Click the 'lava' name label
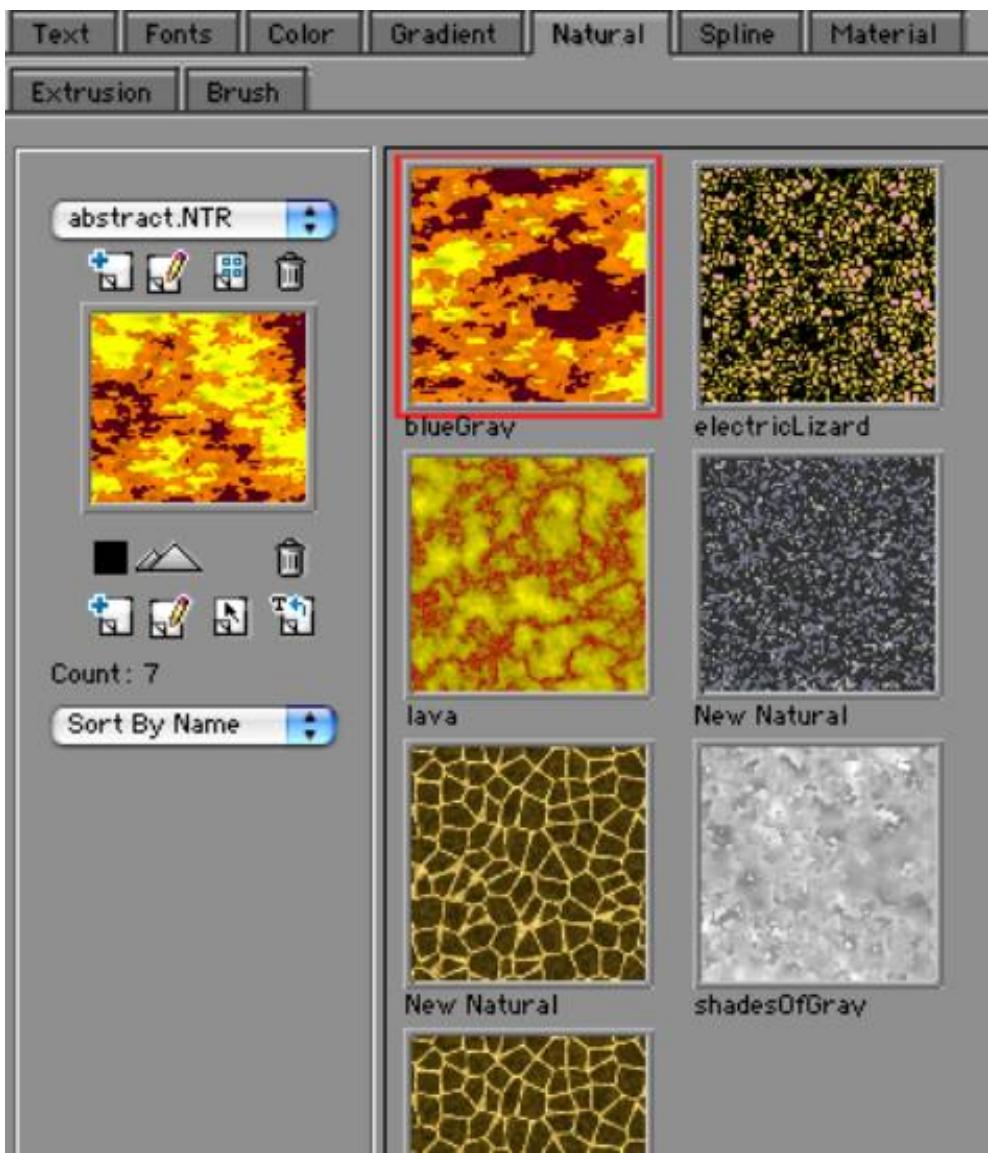Image resolution: width=996 pixels, height=1153 pixels. 432,716
